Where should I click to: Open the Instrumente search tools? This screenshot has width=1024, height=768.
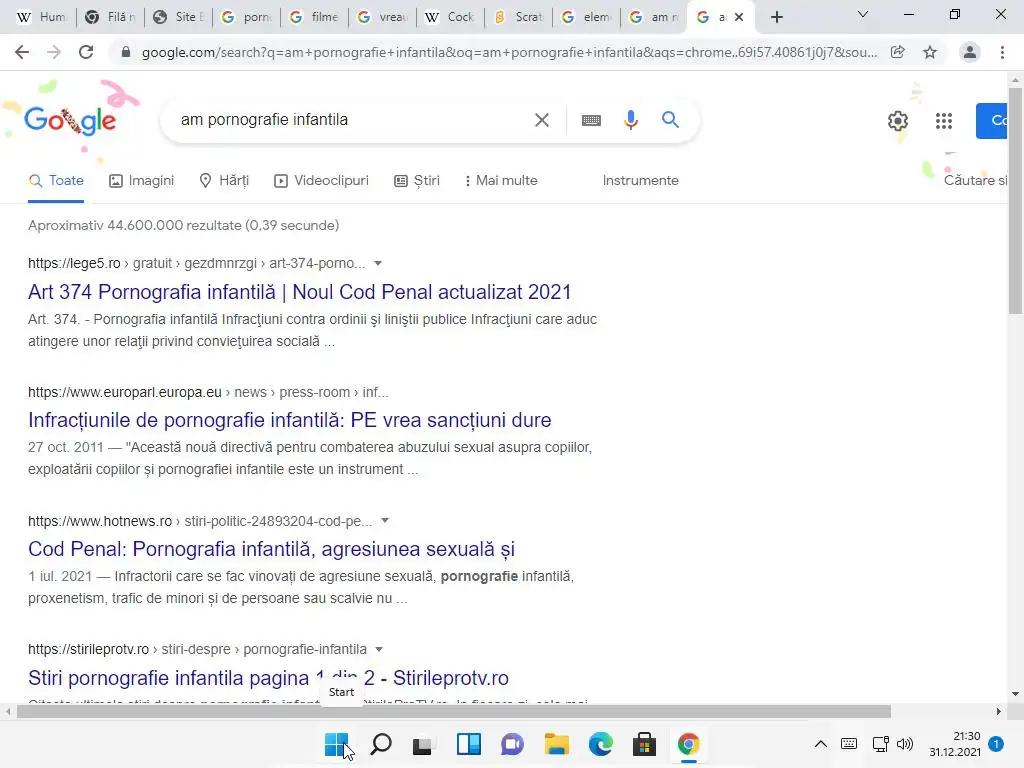tap(641, 181)
